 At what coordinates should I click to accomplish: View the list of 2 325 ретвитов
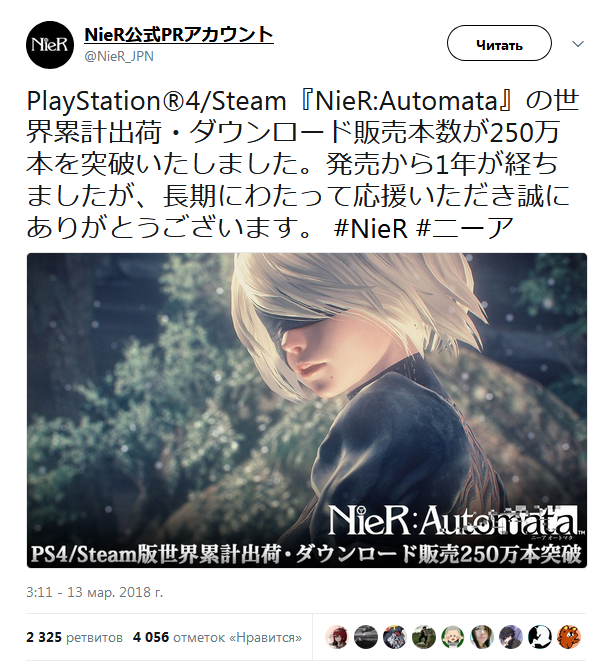(74, 637)
